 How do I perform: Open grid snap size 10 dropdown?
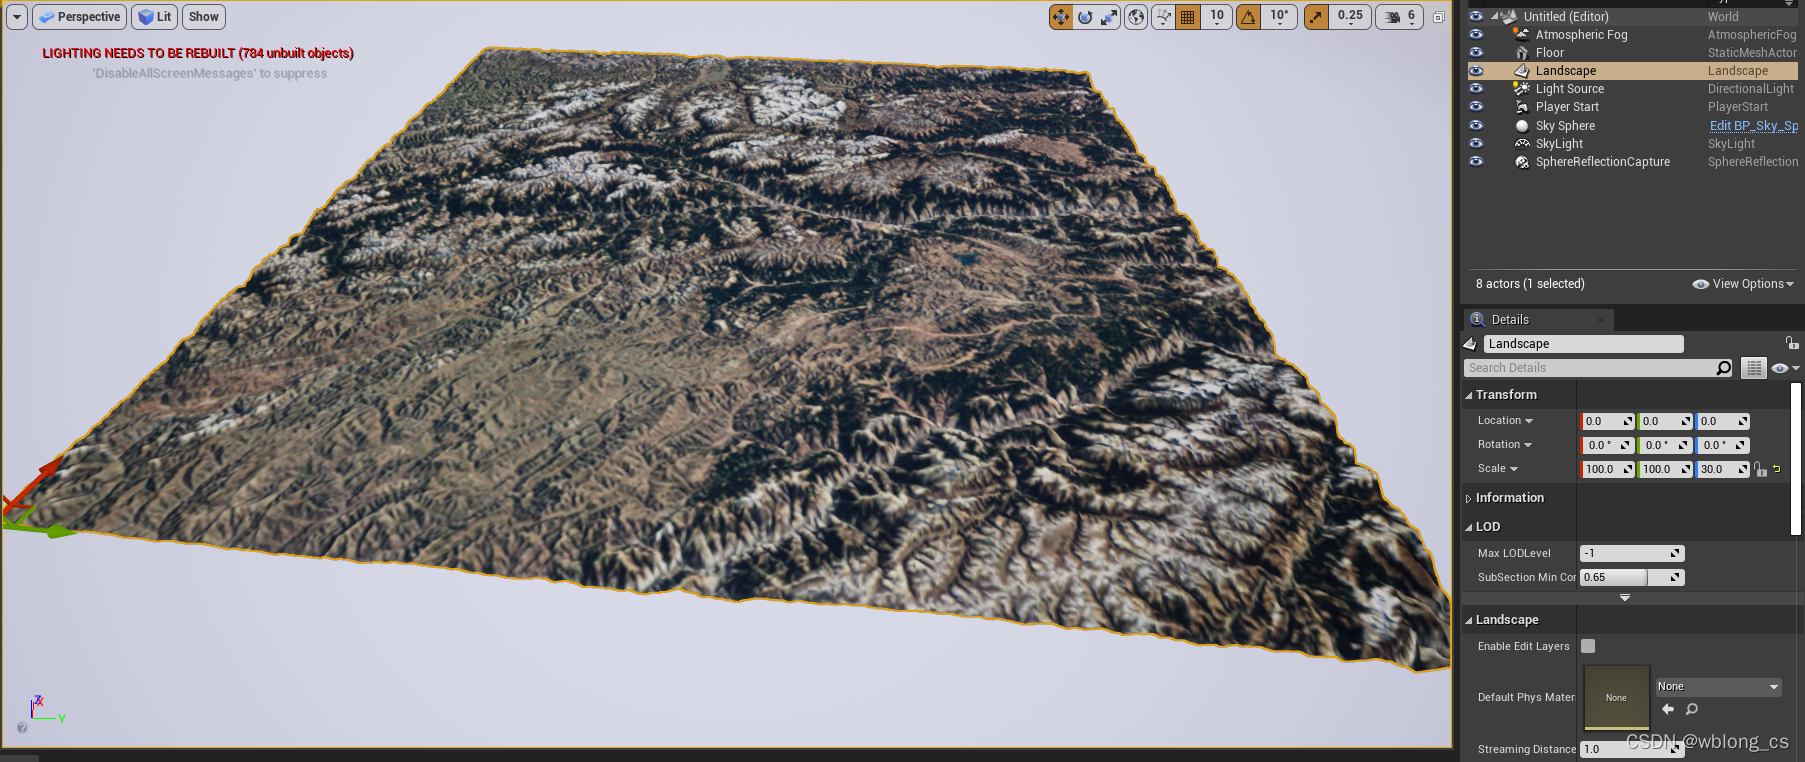pos(1216,17)
